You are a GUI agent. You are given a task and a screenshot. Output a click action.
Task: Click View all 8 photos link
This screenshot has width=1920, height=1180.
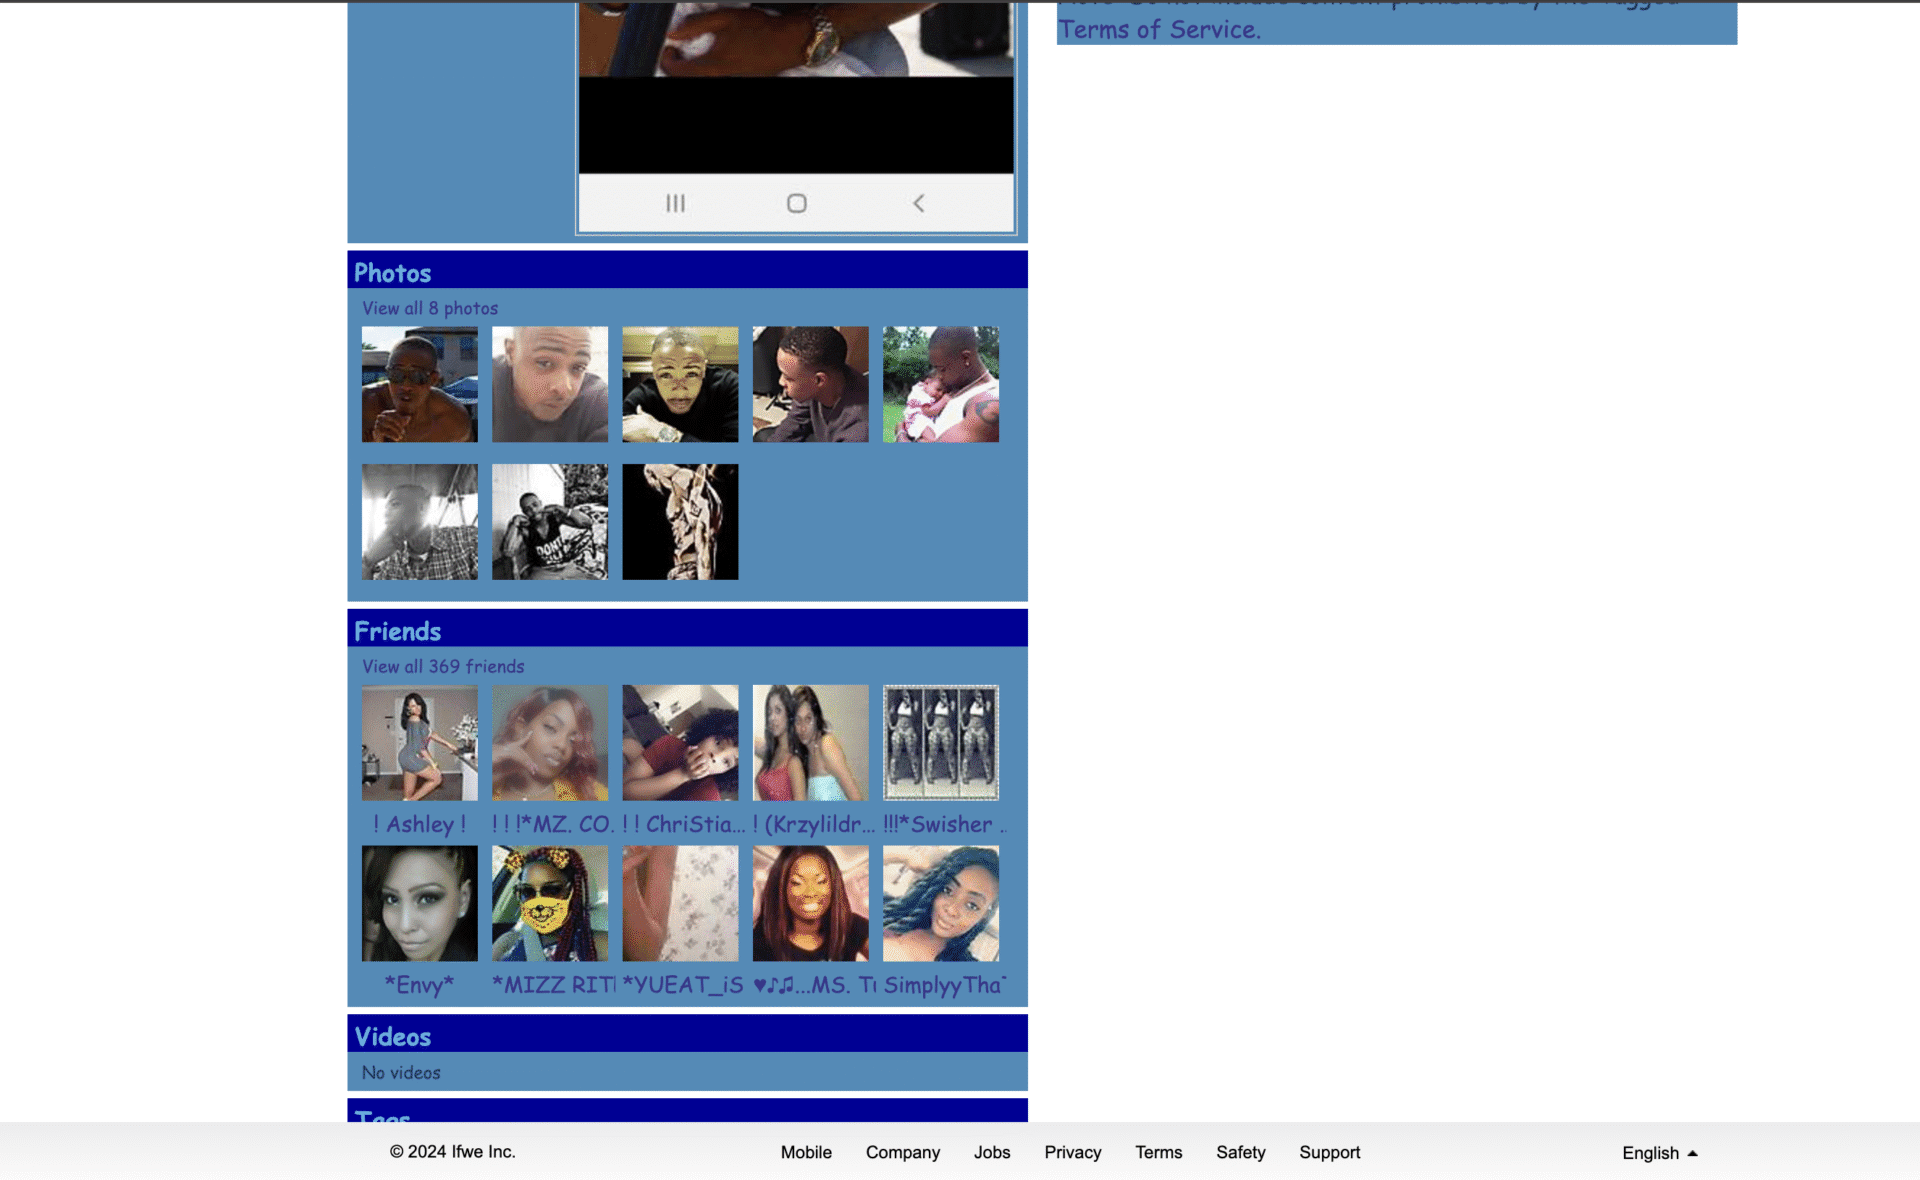430,308
